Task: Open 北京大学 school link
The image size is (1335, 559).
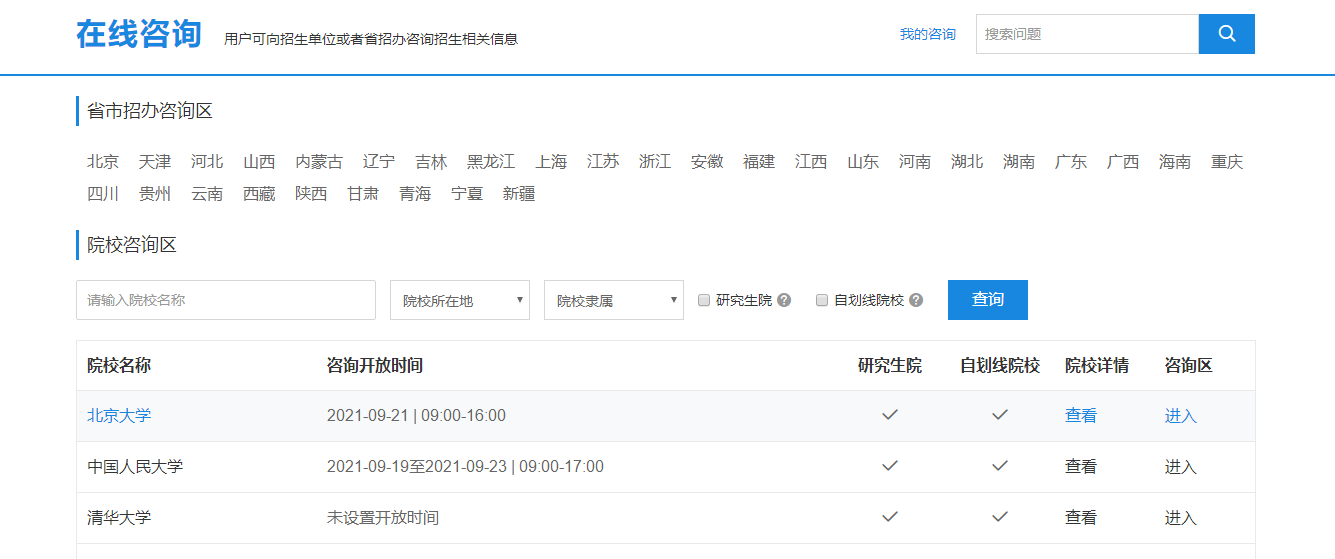Action: (119, 416)
